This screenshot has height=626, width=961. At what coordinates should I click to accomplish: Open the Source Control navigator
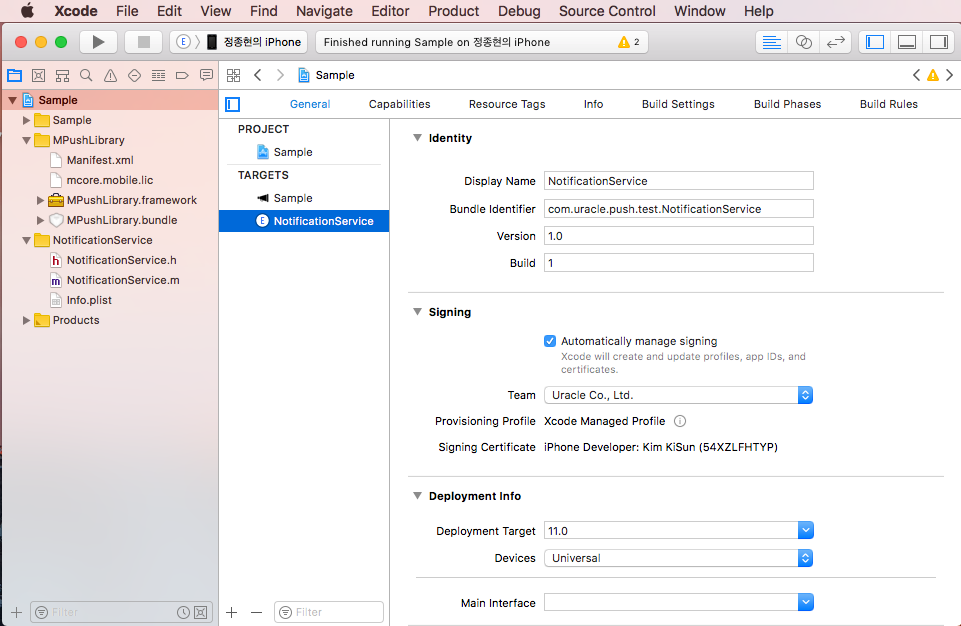point(39,75)
